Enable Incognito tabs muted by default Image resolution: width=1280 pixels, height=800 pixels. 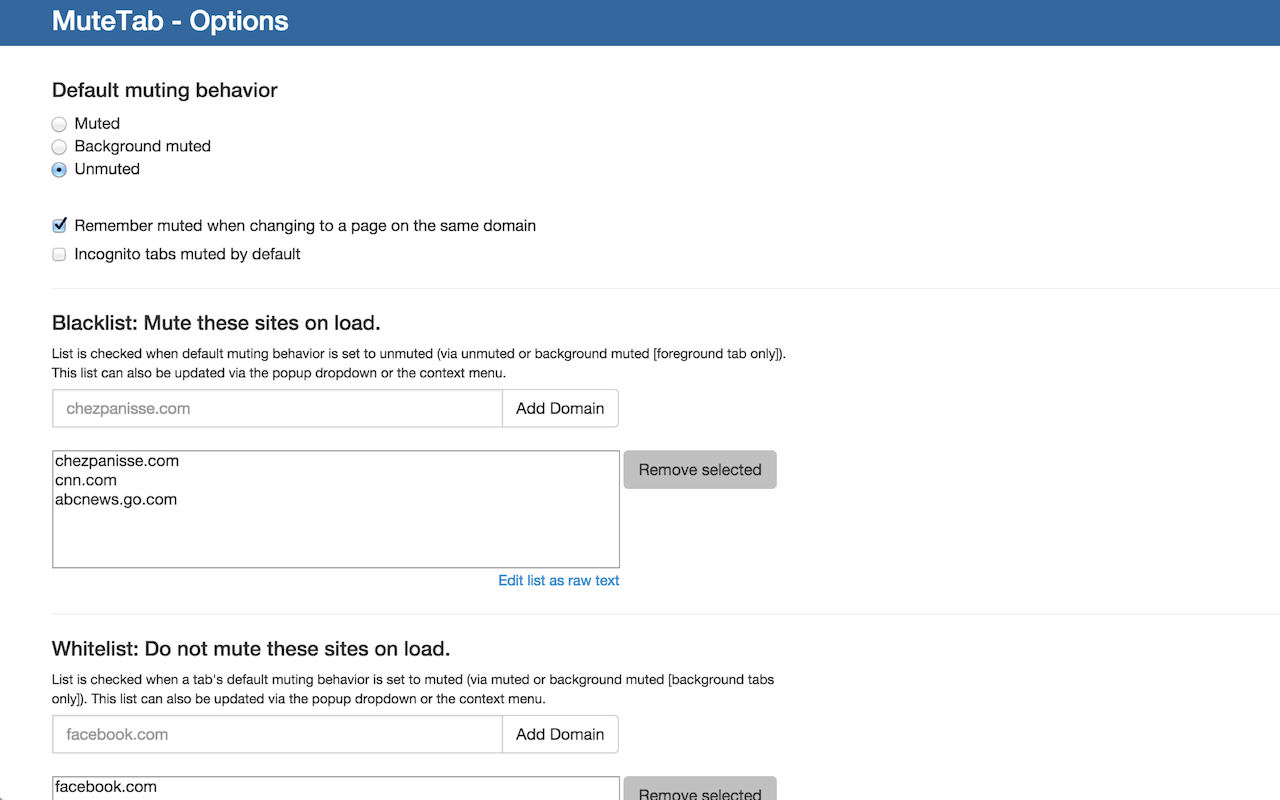click(x=59, y=255)
